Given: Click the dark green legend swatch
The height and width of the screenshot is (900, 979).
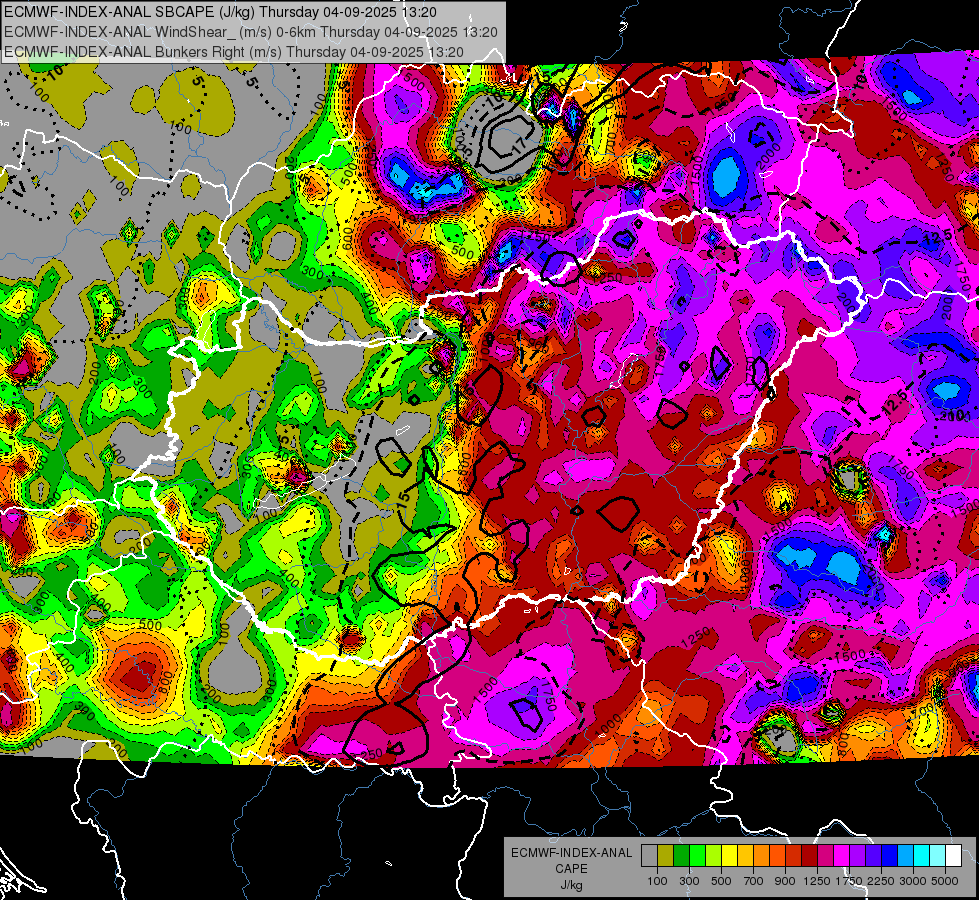Looking at the screenshot, I should (x=681, y=856).
